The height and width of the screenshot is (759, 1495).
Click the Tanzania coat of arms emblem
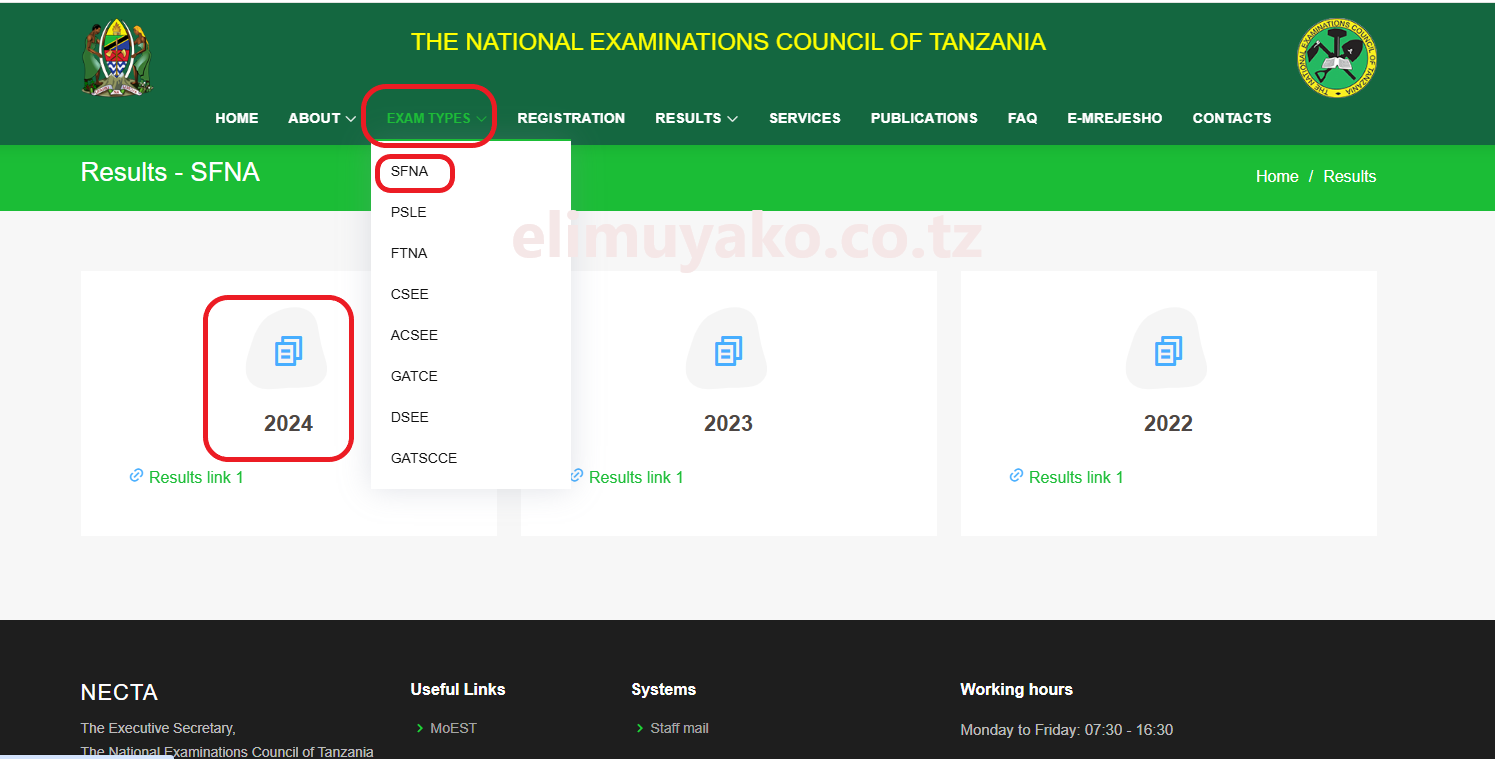pyautogui.click(x=116, y=56)
